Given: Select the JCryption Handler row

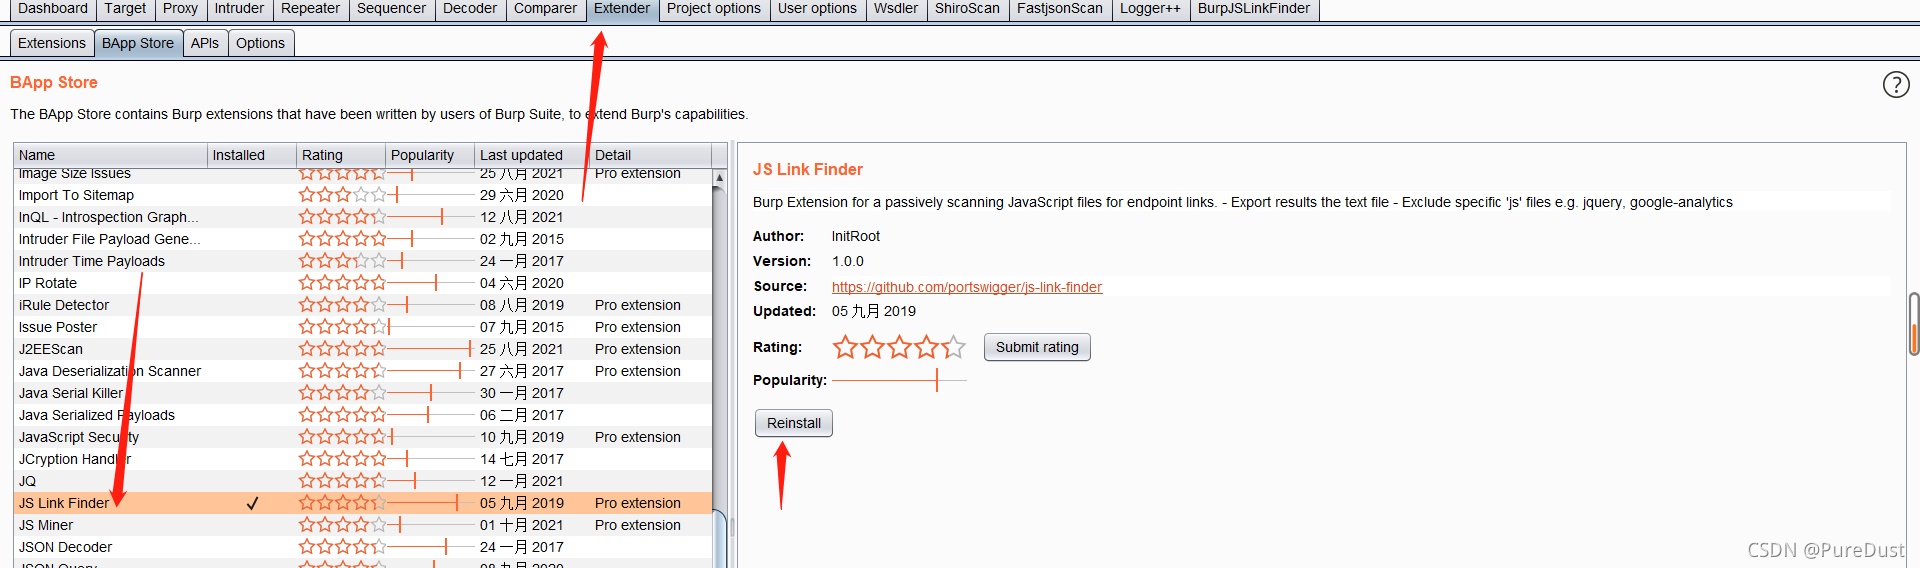Looking at the screenshot, I should [x=363, y=459].
